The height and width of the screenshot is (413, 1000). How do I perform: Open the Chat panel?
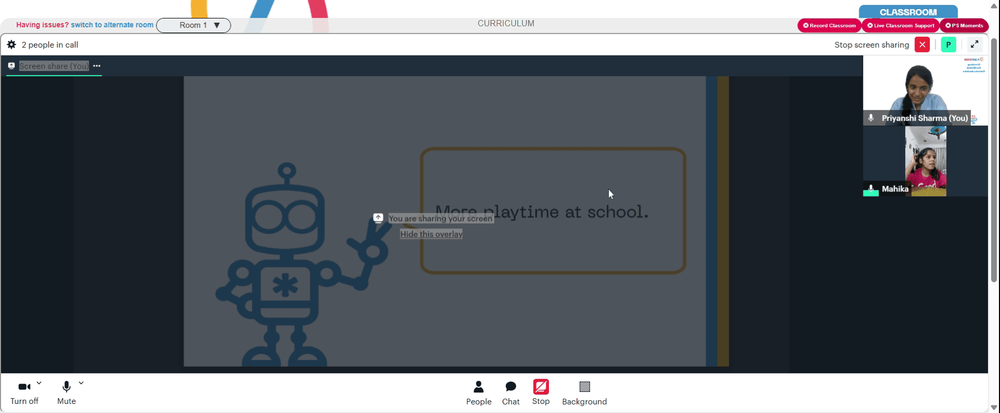(x=511, y=393)
